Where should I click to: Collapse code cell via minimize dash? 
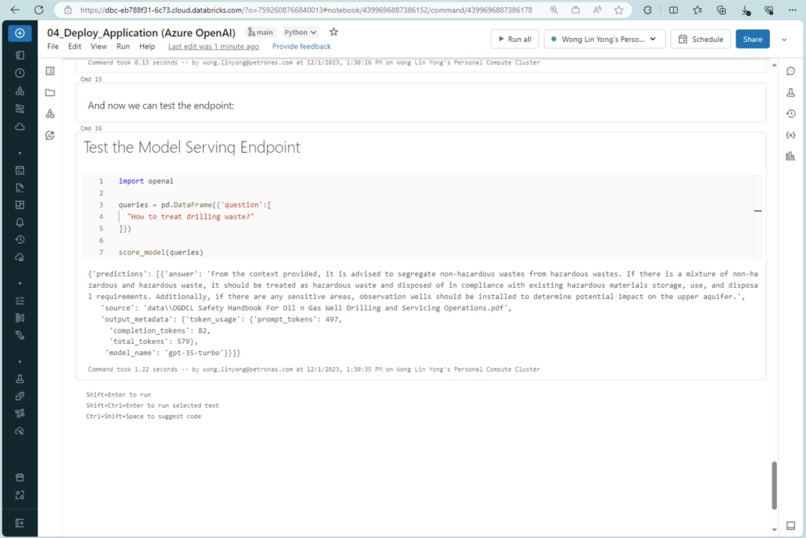(758, 211)
